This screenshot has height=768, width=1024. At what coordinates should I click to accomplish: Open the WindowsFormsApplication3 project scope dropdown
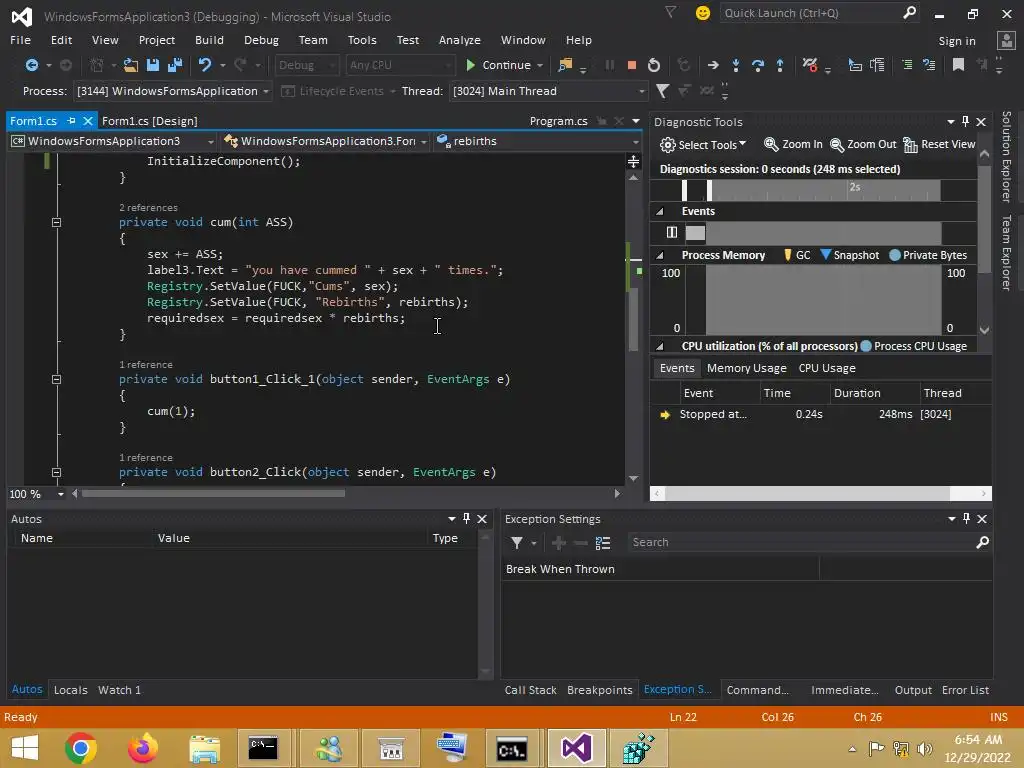[112, 141]
